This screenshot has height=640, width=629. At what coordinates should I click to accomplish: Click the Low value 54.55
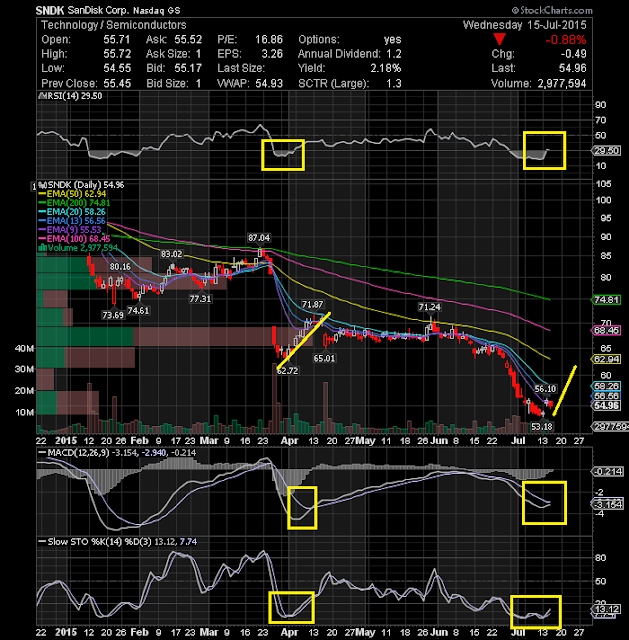coord(117,68)
